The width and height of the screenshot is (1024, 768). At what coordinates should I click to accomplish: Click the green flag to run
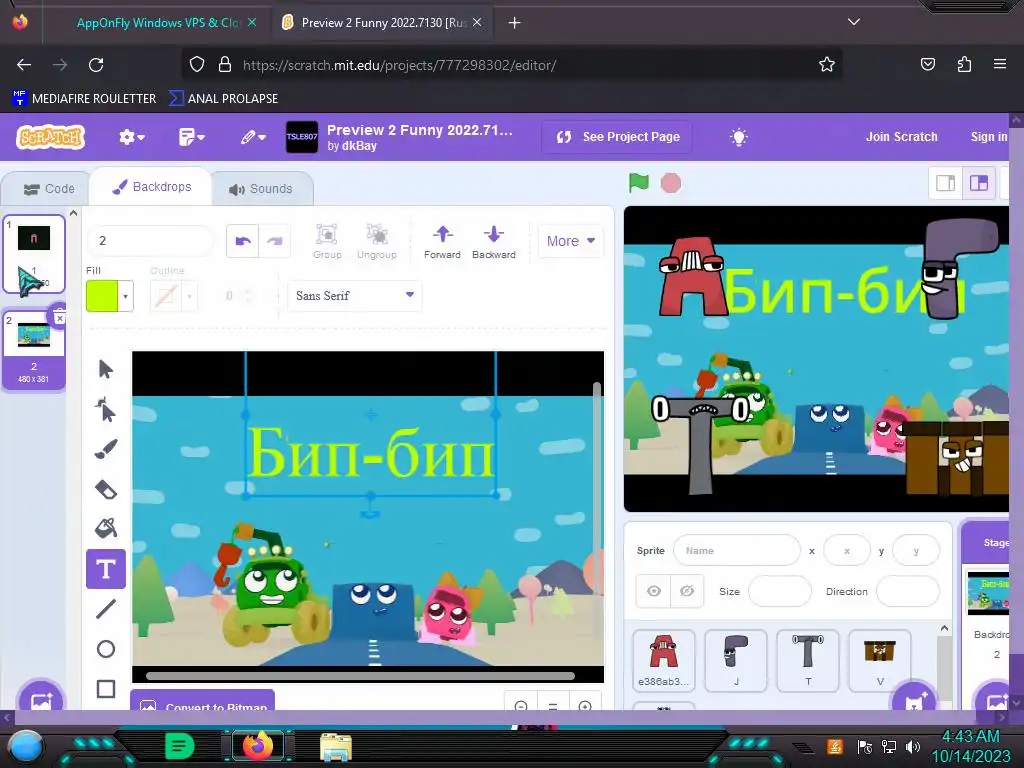[x=639, y=183]
